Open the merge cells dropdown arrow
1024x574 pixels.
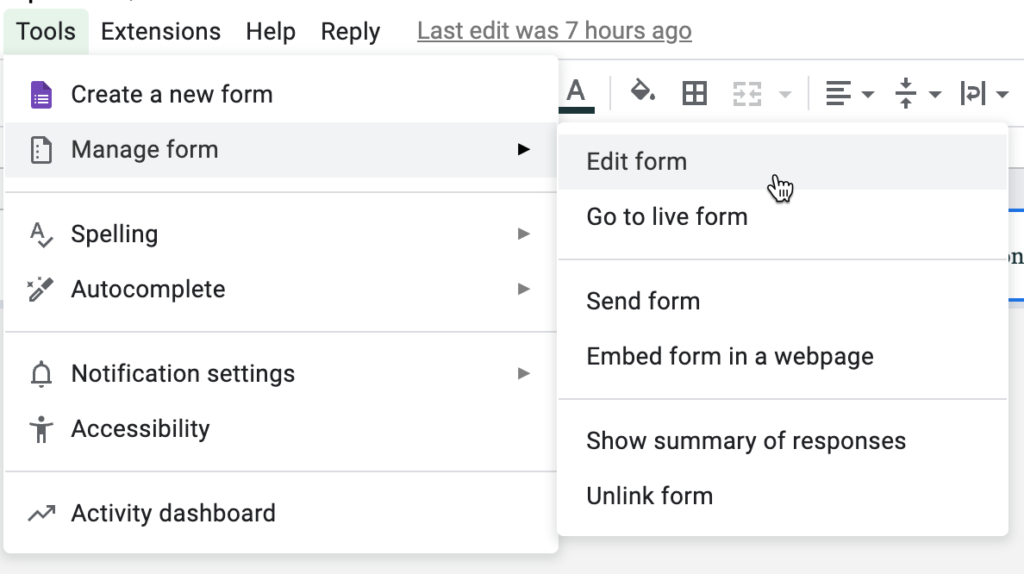pos(785,95)
